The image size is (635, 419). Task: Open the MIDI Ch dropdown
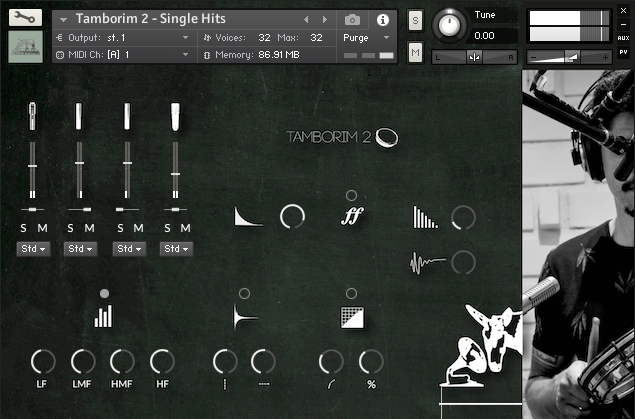(125, 55)
